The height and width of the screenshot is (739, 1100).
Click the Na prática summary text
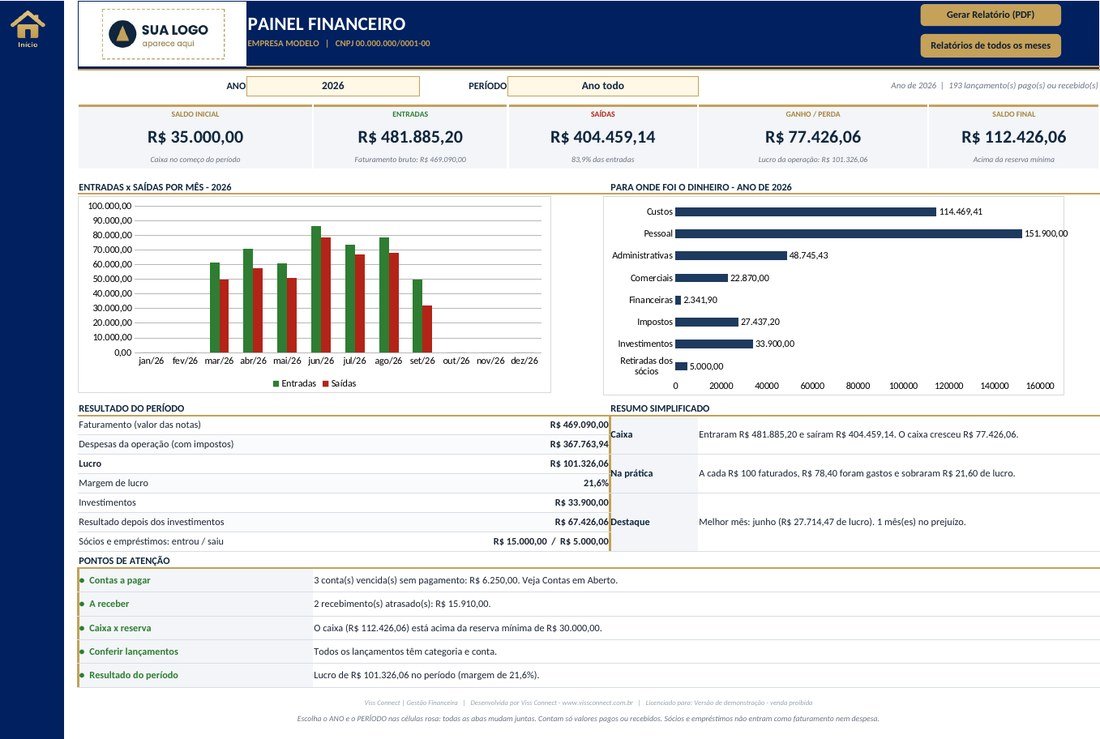(x=857, y=474)
